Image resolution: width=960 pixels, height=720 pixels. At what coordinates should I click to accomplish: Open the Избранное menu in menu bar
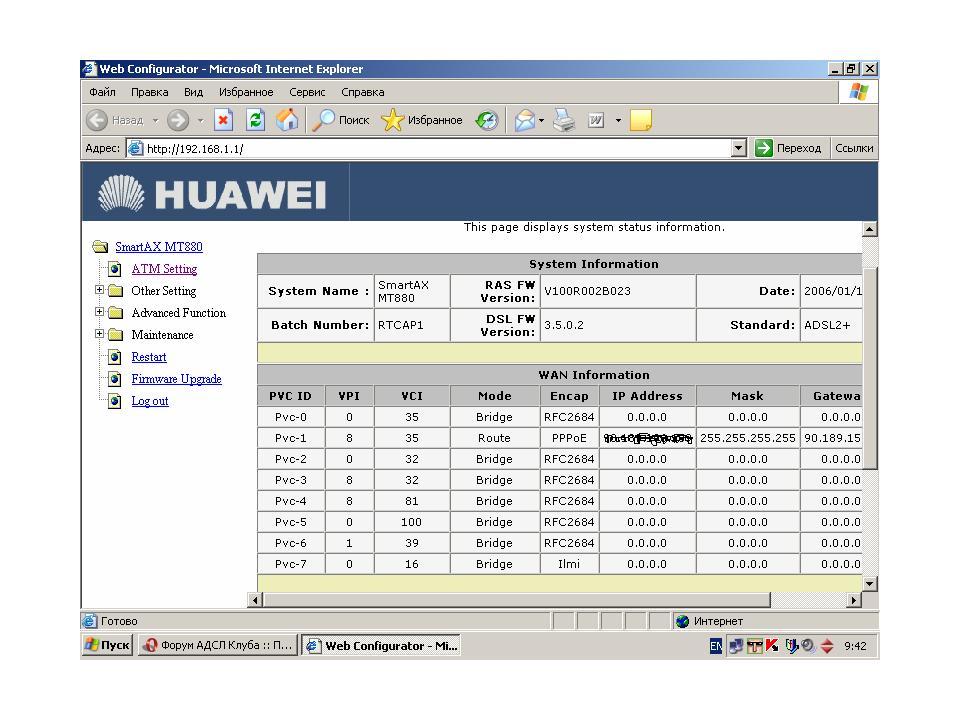pos(246,92)
